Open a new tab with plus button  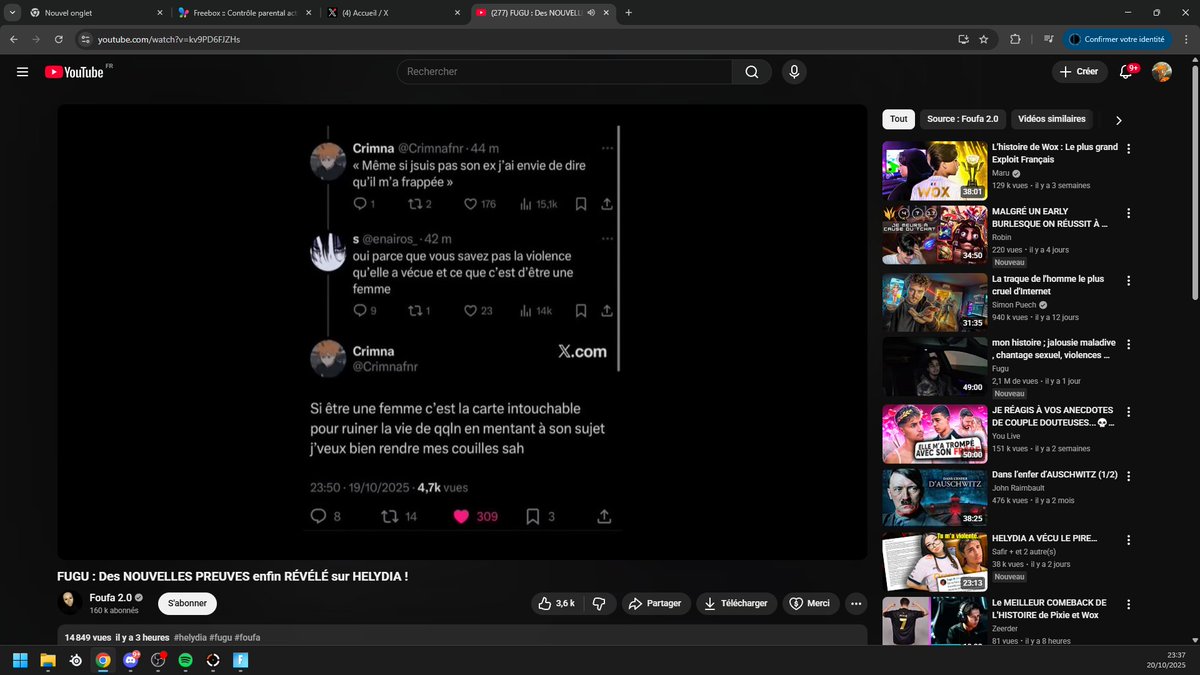click(628, 13)
